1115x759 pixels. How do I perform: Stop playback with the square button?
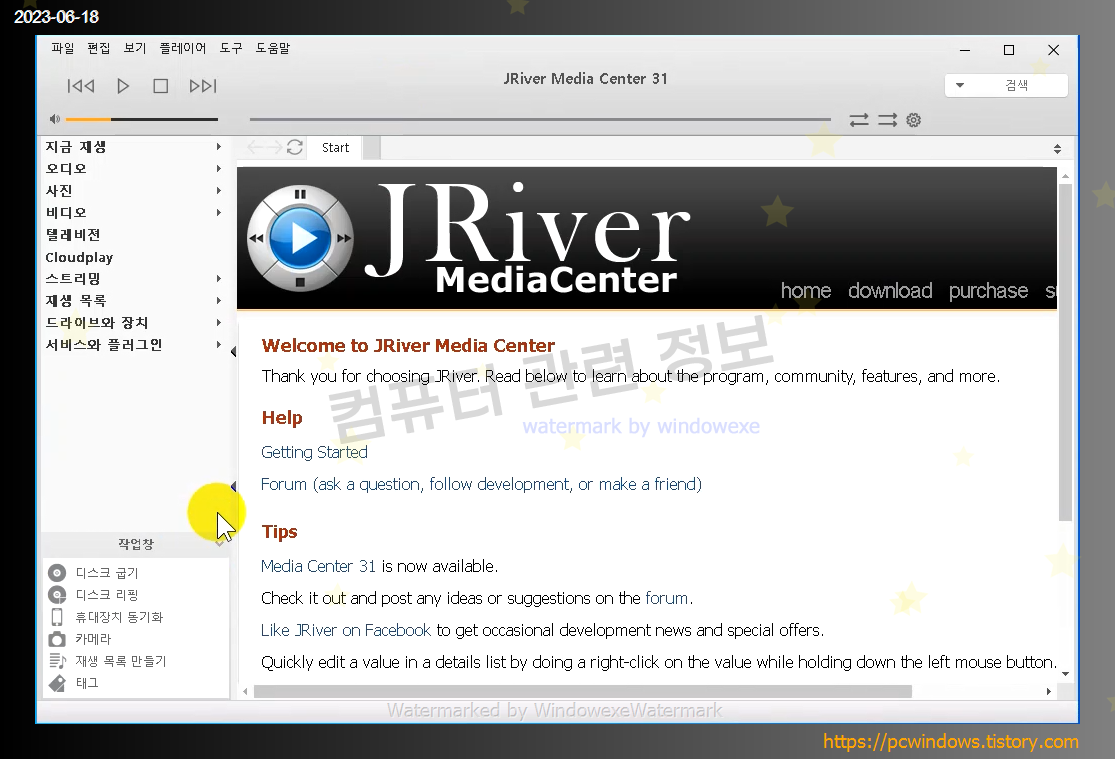(x=161, y=86)
